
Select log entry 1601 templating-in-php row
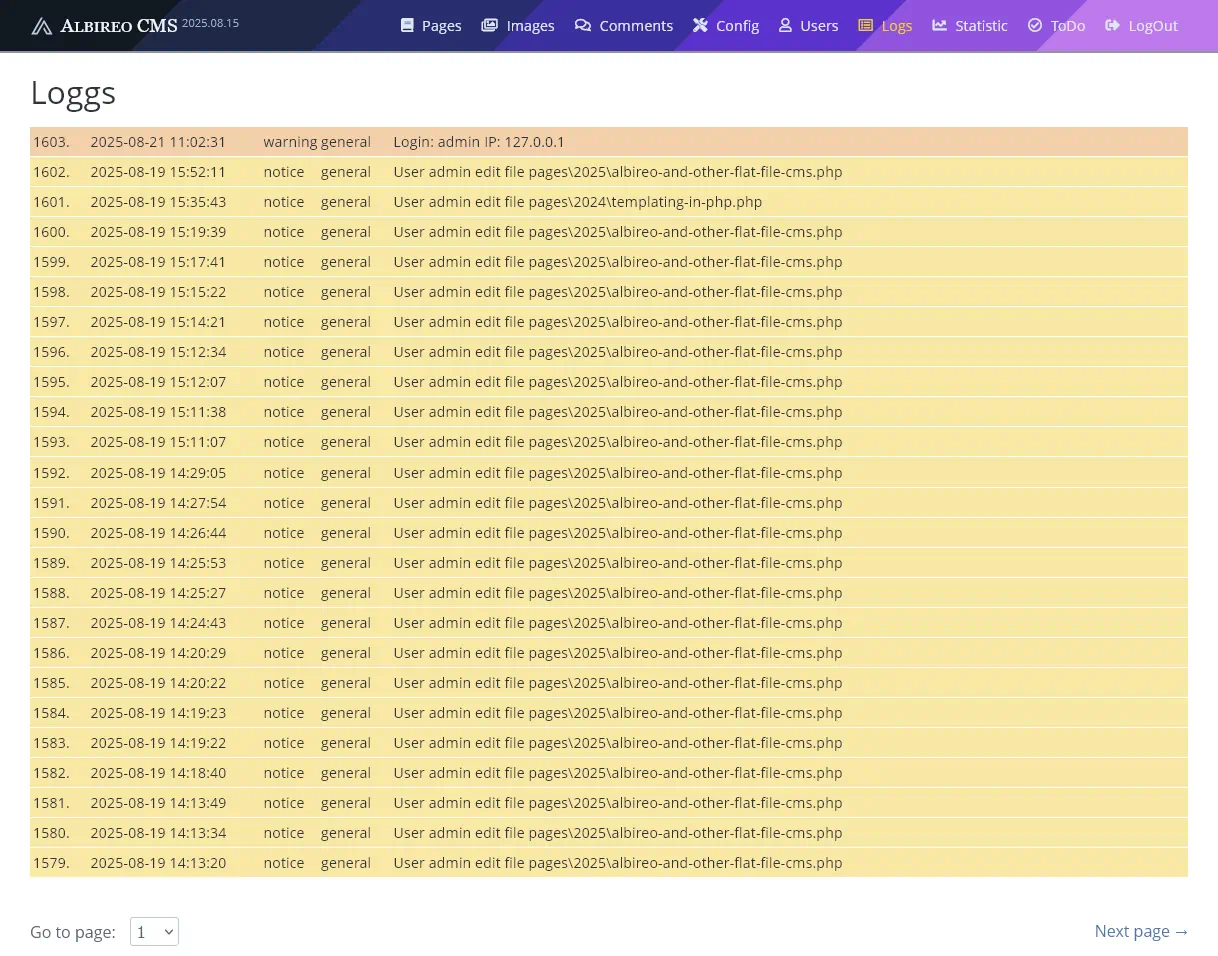[x=577, y=202]
